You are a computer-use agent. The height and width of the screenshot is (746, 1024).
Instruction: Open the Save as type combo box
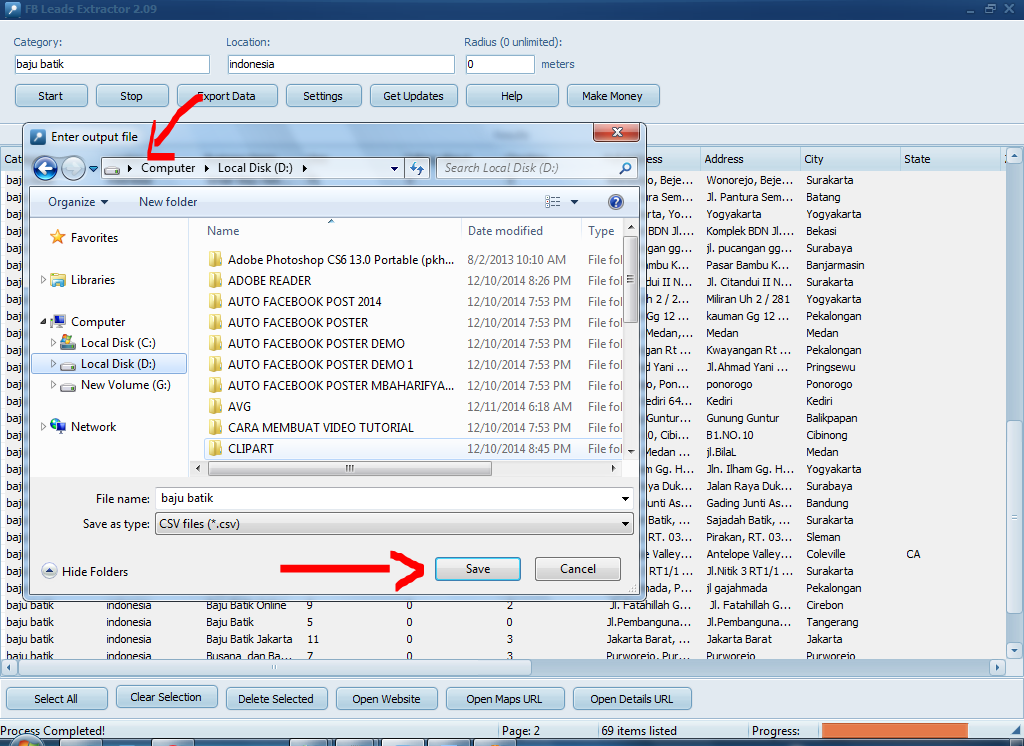(394, 524)
